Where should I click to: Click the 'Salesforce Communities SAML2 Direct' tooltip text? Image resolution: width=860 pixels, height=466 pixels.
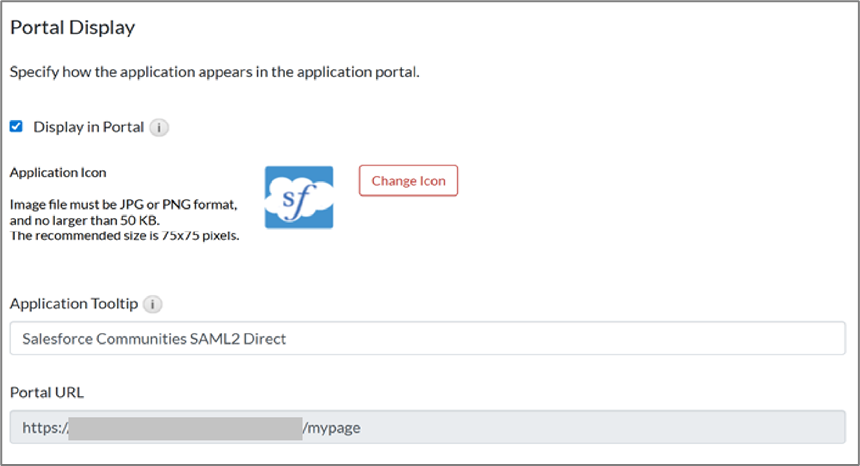point(154,339)
